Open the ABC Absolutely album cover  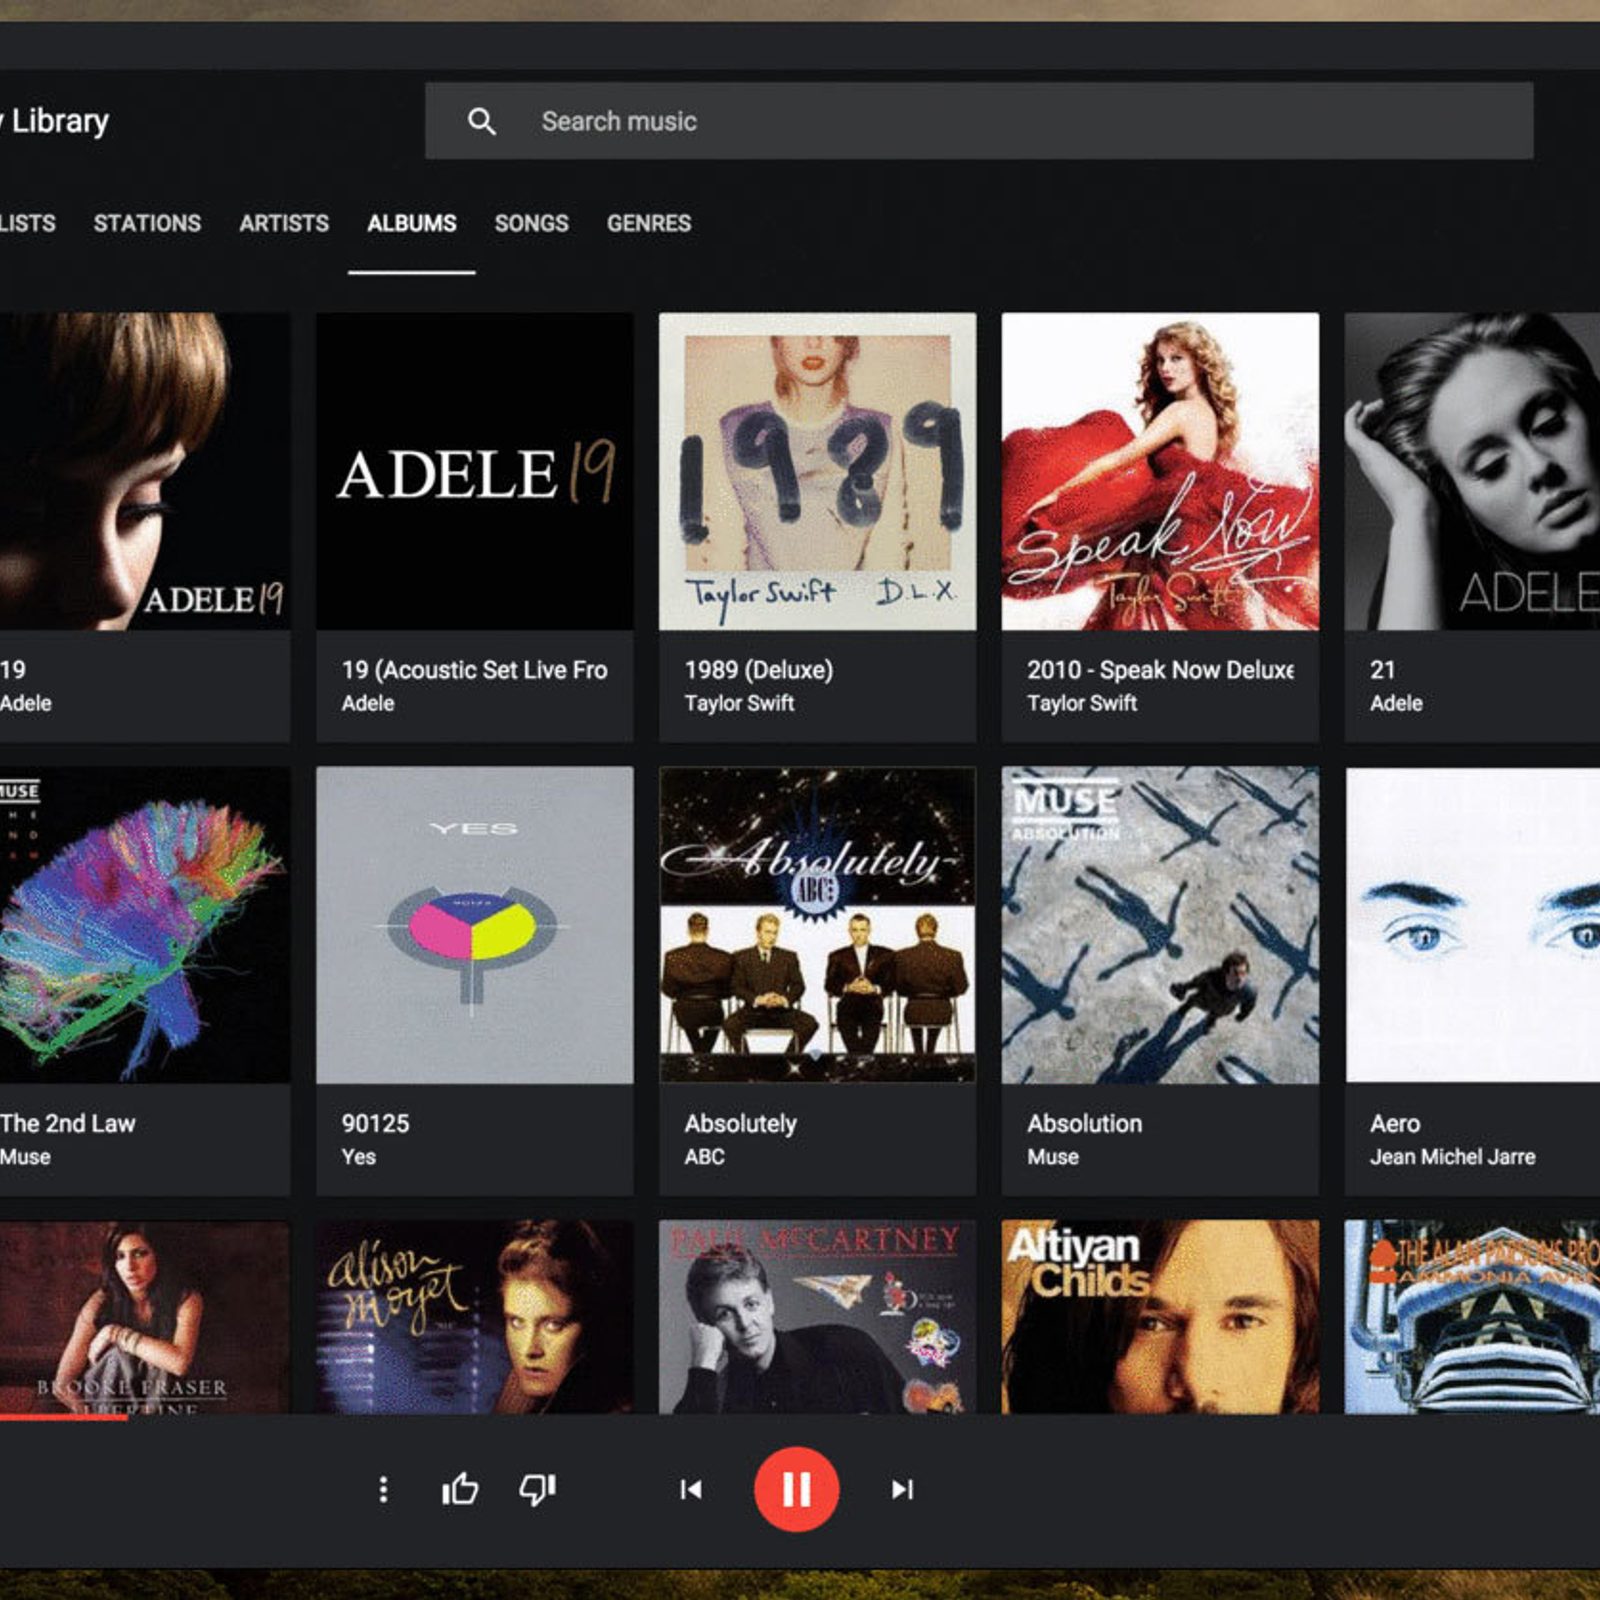click(818, 925)
